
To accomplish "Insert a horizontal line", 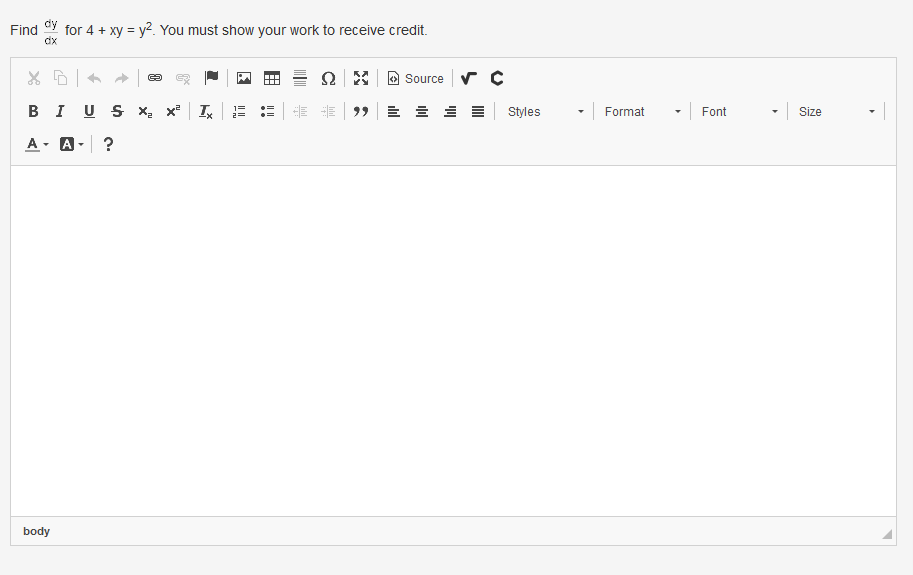I will tap(300, 78).
